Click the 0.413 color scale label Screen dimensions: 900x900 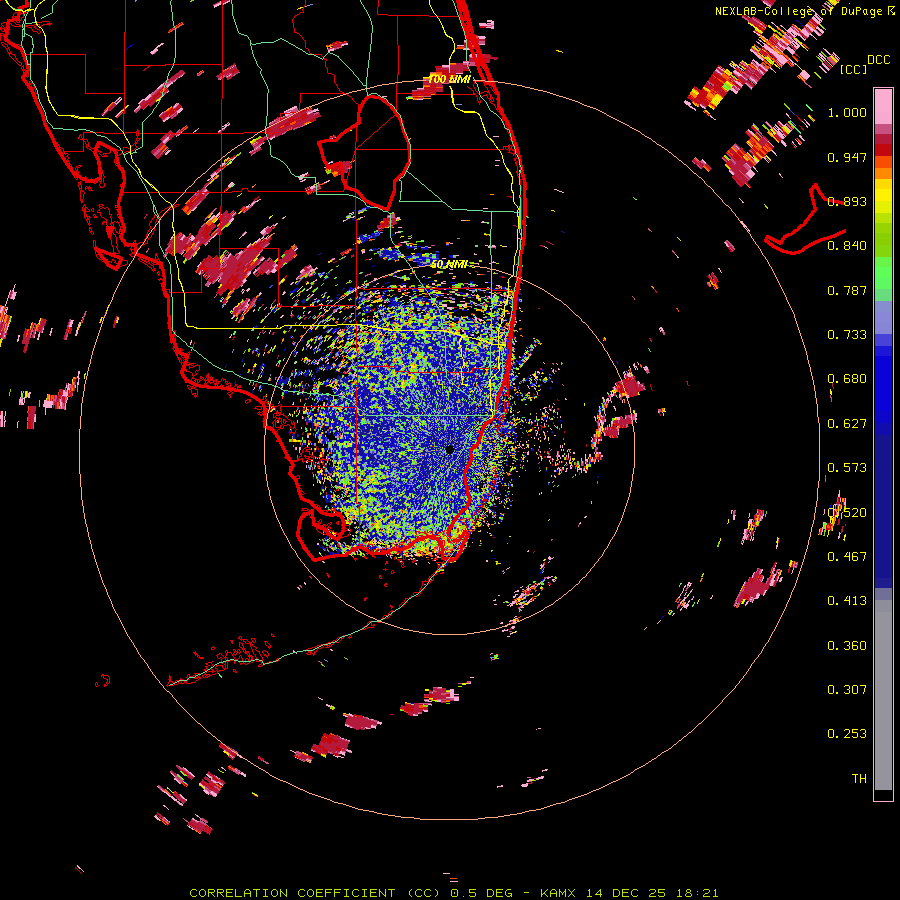coord(847,601)
